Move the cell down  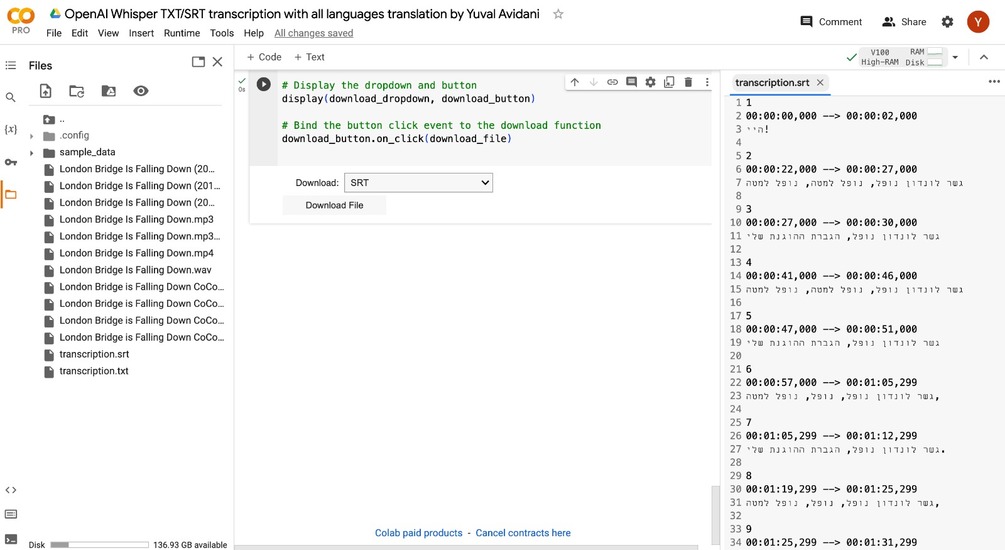(594, 82)
